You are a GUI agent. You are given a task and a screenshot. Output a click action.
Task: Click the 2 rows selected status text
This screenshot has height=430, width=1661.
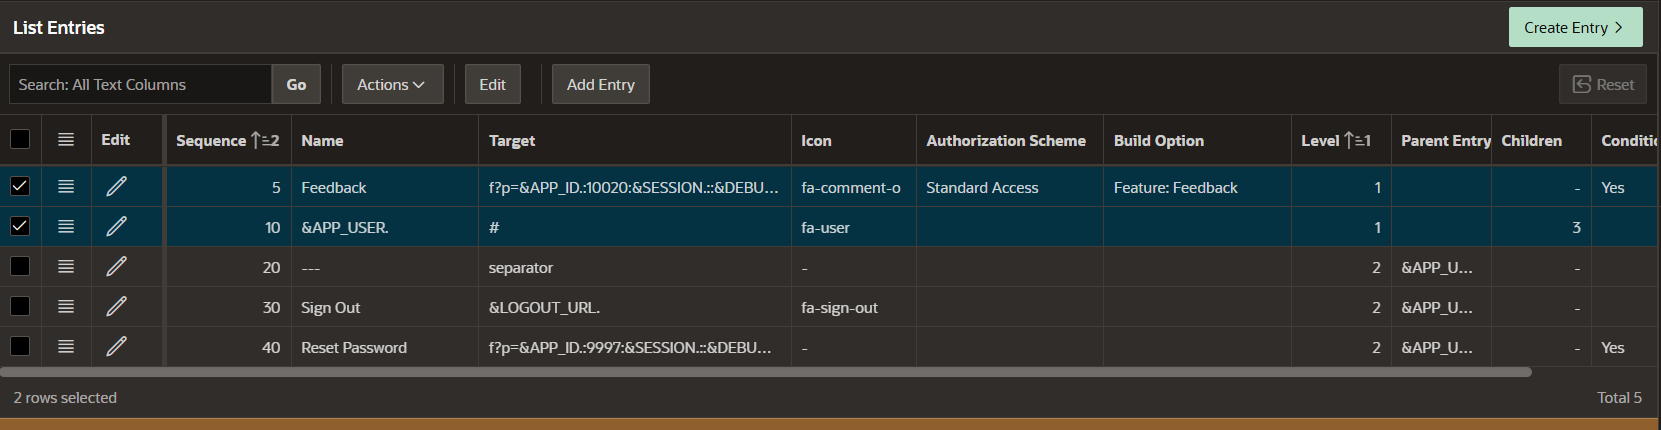coord(65,398)
